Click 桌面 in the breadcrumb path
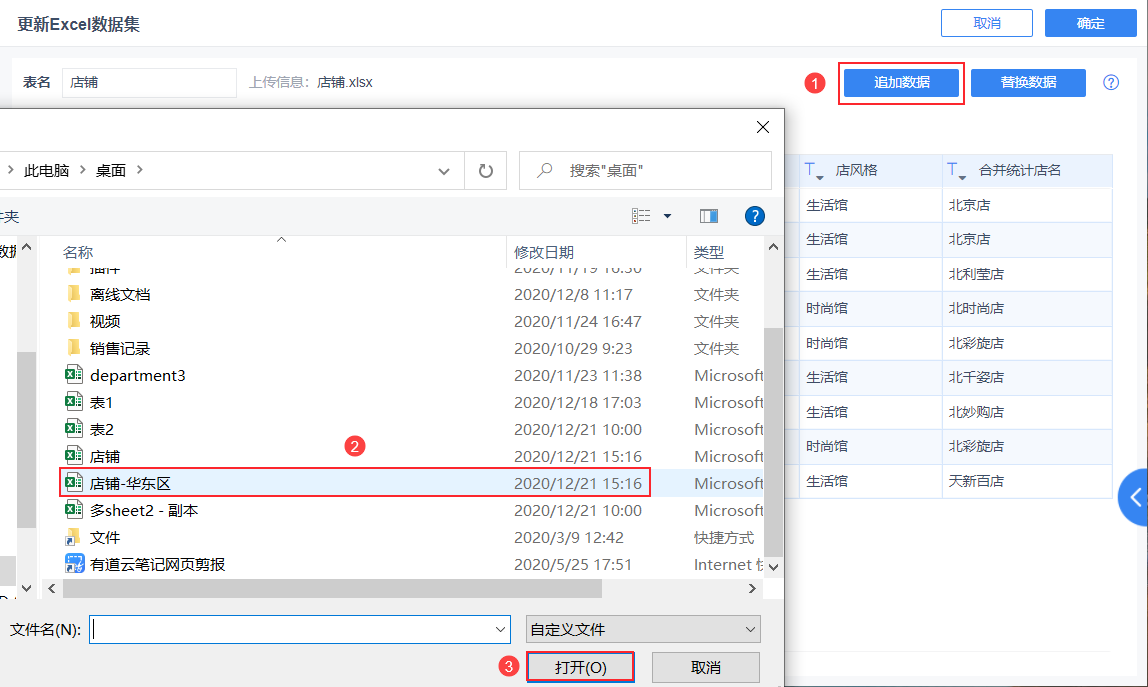This screenshot has width=1148, height=687. [111, 171]
